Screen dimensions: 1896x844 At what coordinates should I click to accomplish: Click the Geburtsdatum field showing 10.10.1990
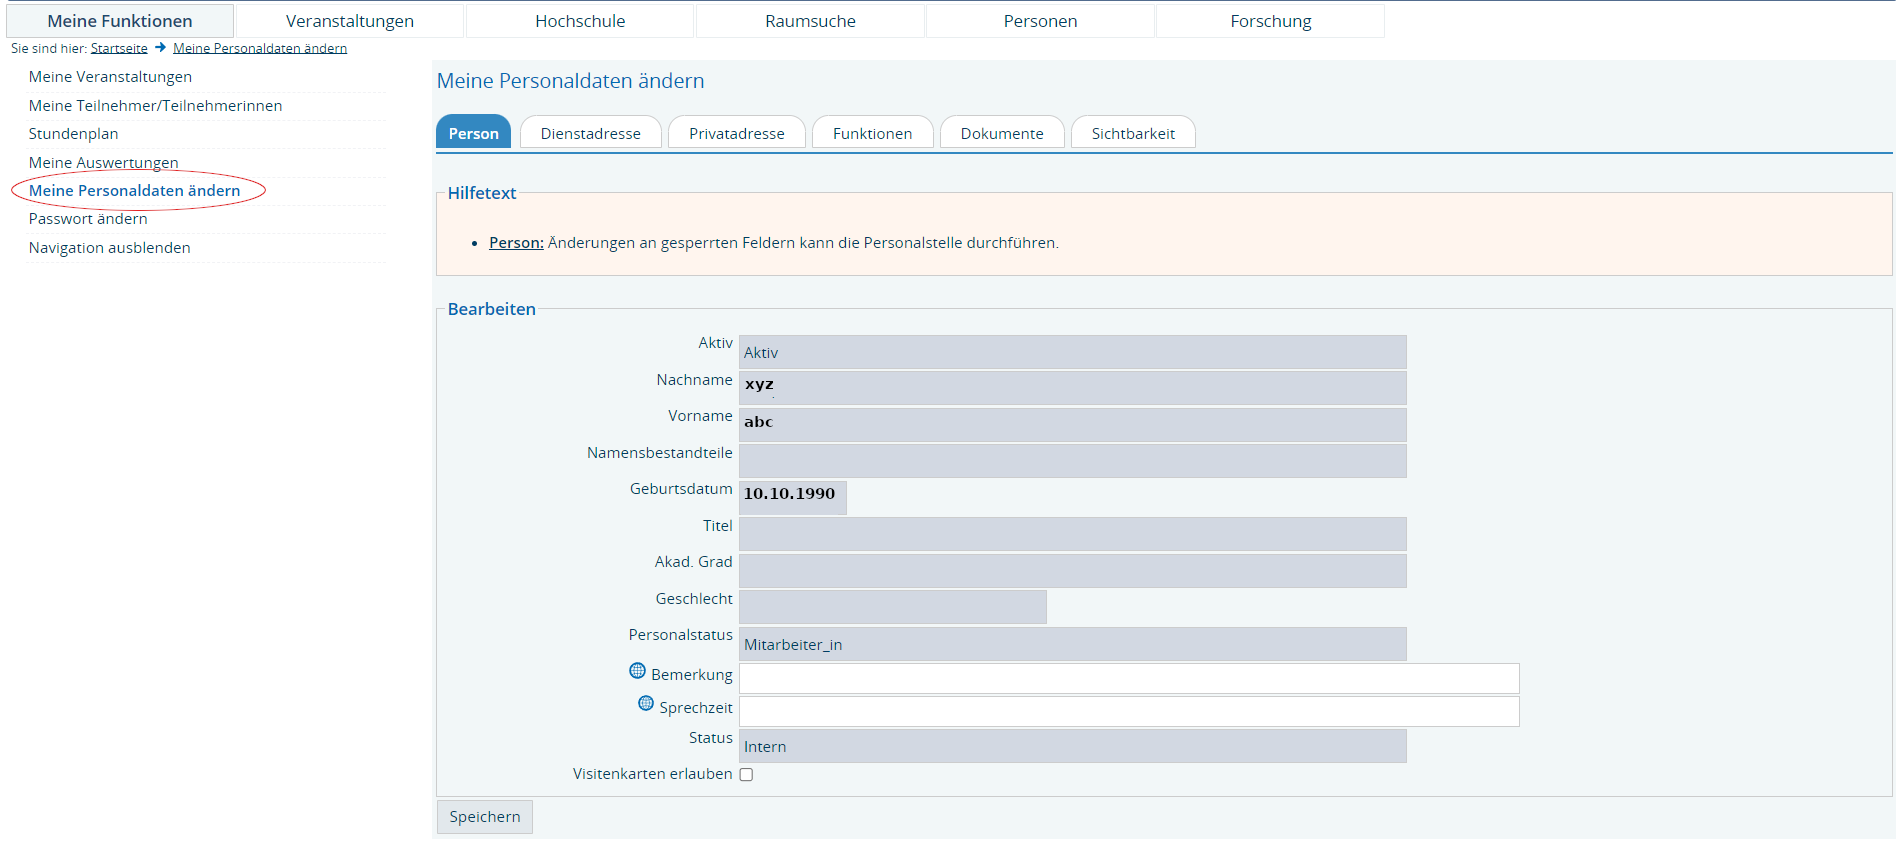click(x=793, y=498)
